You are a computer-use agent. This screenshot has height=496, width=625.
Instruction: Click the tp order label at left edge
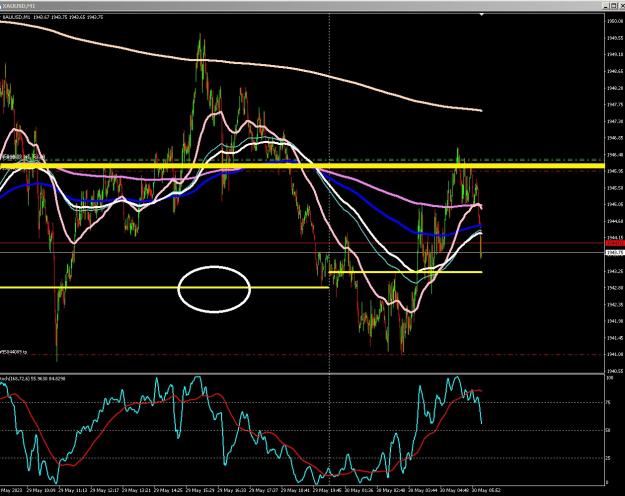(x=14, y=352)
